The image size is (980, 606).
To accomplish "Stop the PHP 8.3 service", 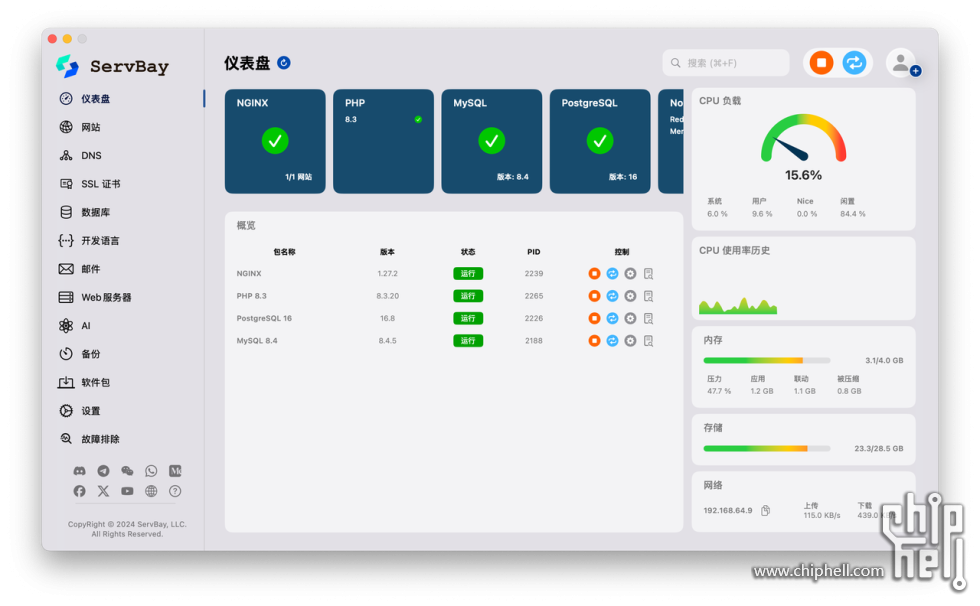I will click(x=594, y=296).
